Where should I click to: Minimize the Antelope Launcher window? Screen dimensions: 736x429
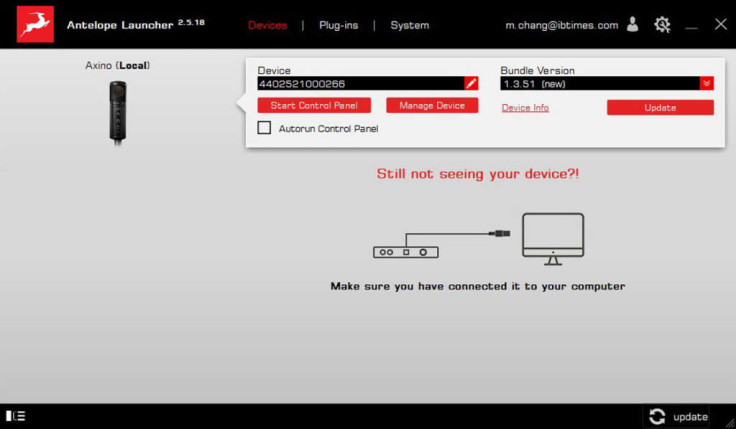(691, 28)
